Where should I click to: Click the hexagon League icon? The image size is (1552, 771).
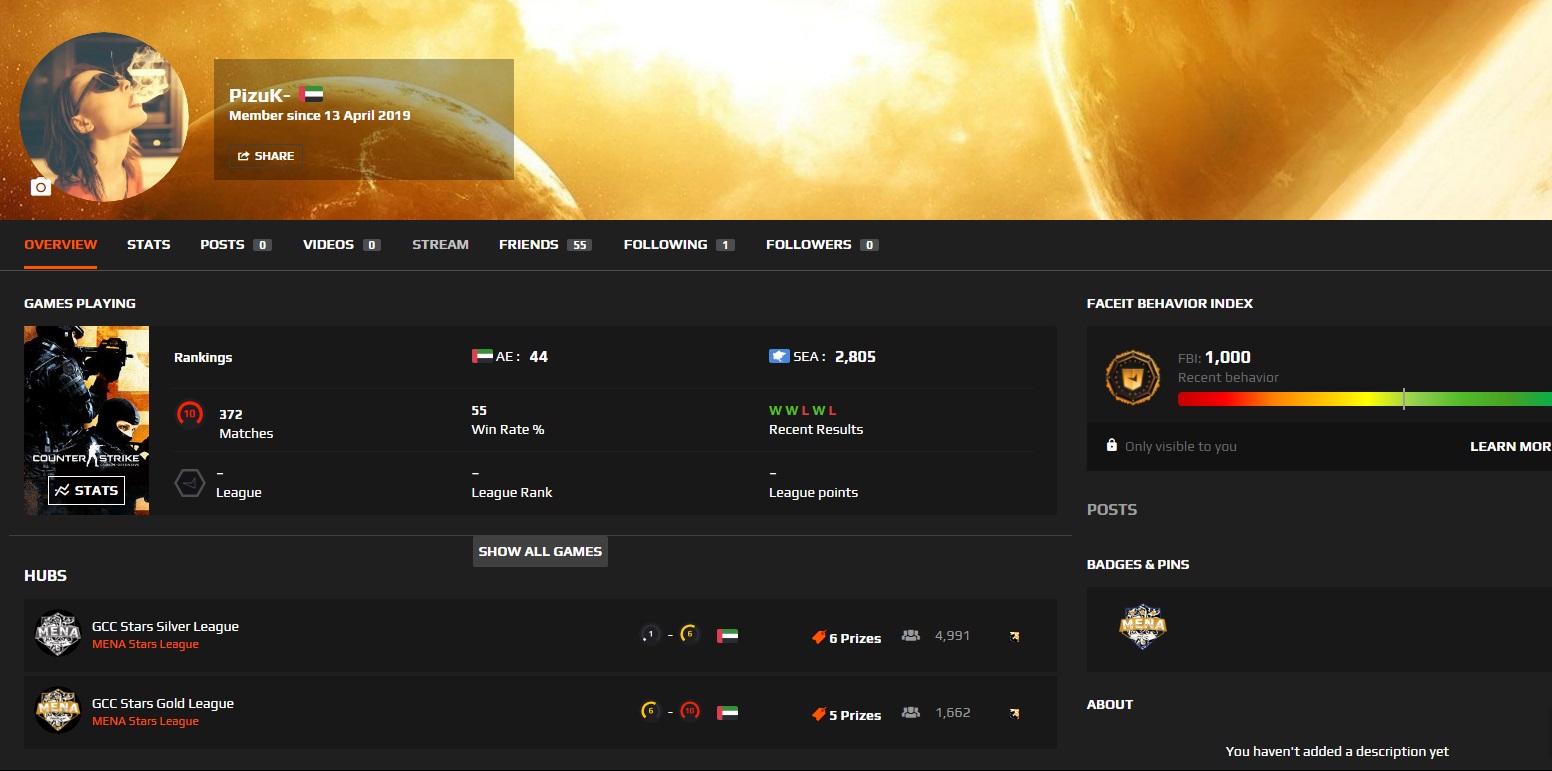click(x=190, y=482)
